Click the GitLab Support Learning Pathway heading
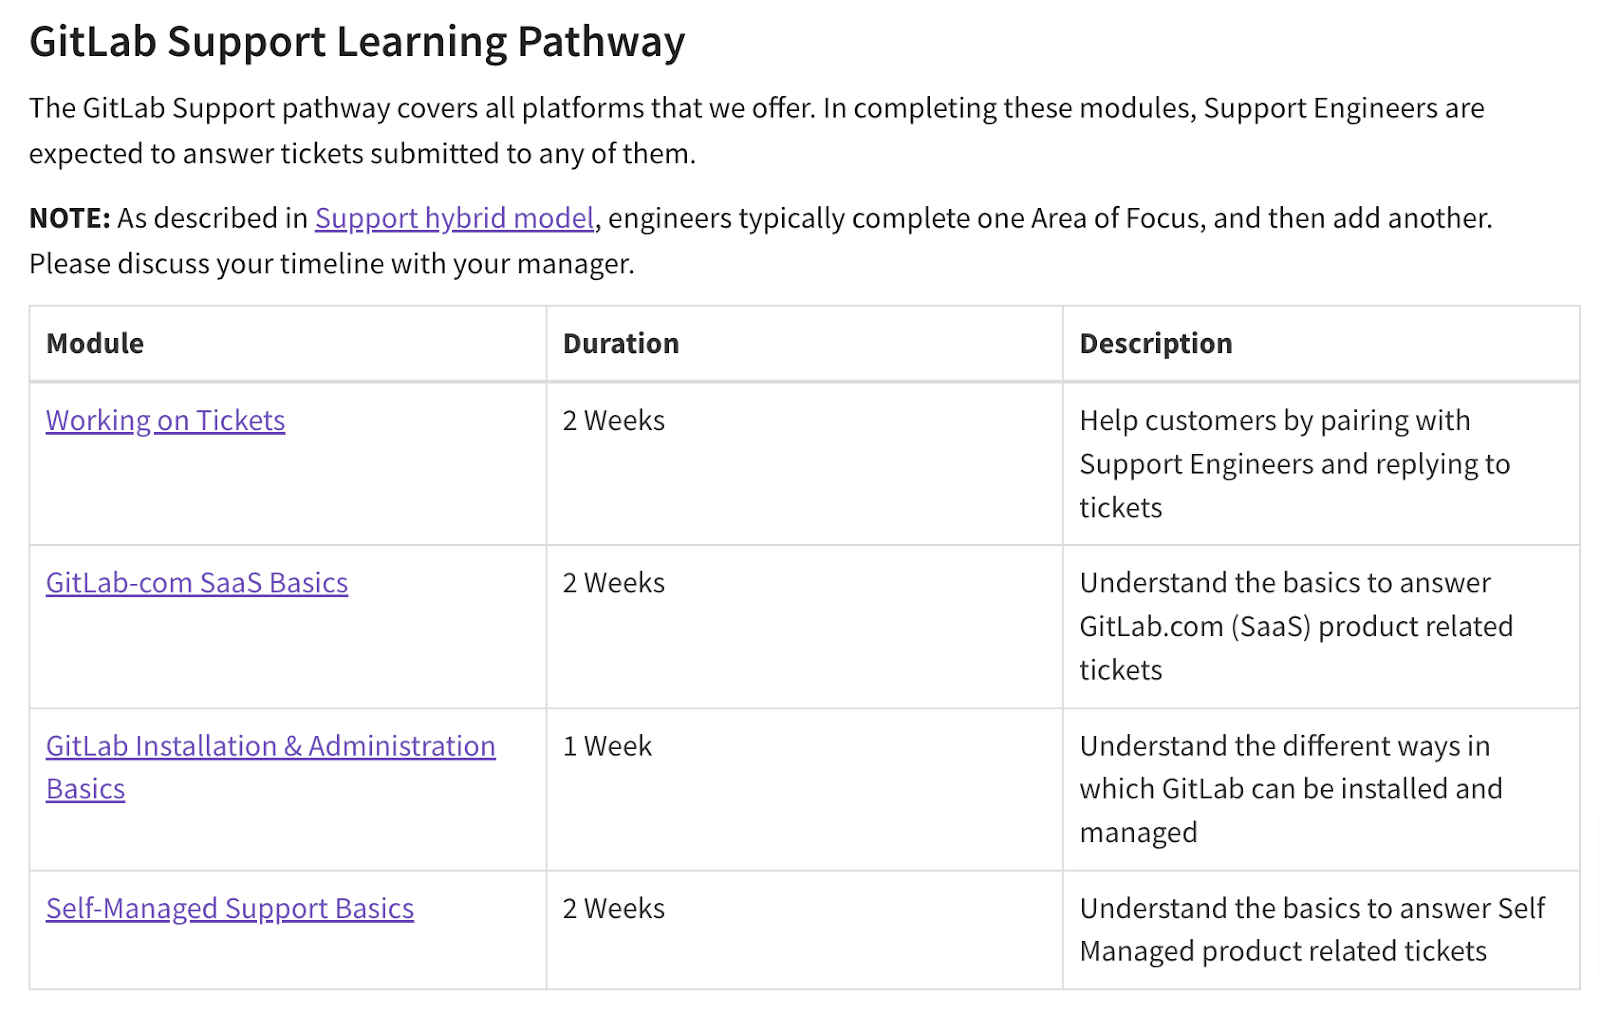This screenshot has height=1014, width=1600. tap(357, 42)
